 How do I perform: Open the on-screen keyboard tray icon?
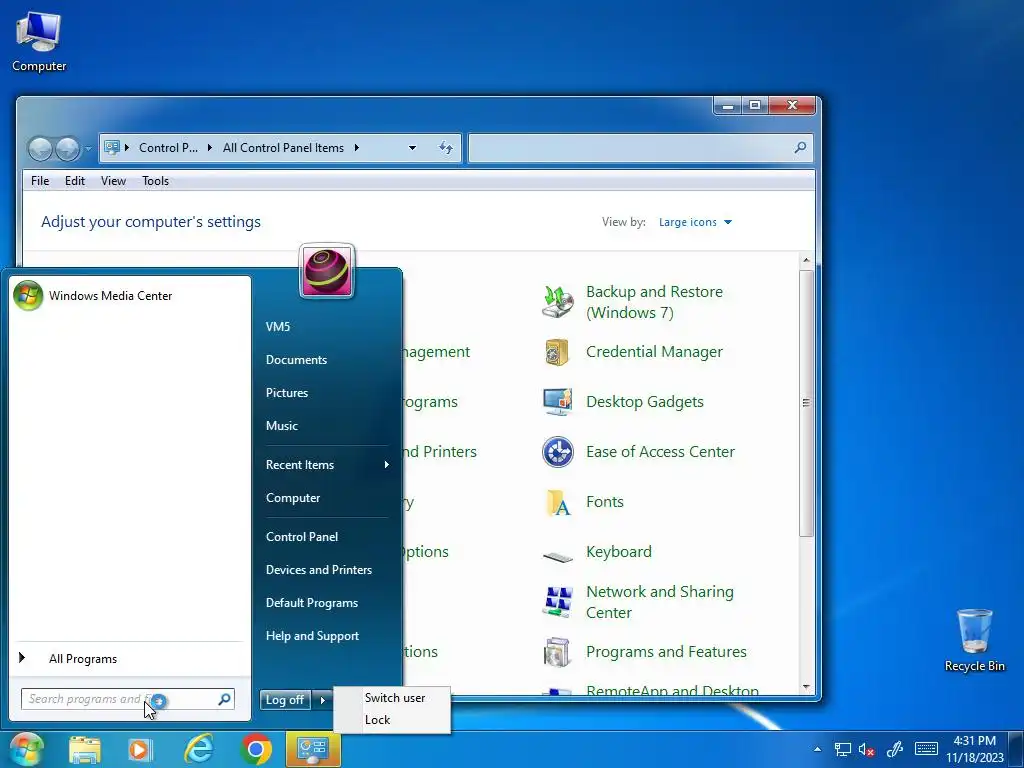point(926,749)
